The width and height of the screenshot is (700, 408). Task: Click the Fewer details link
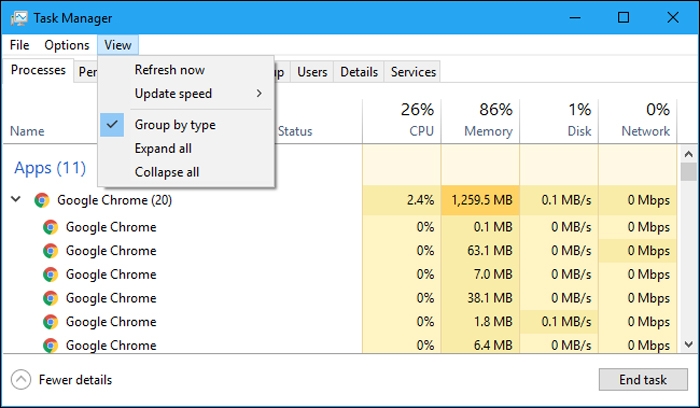75,380
